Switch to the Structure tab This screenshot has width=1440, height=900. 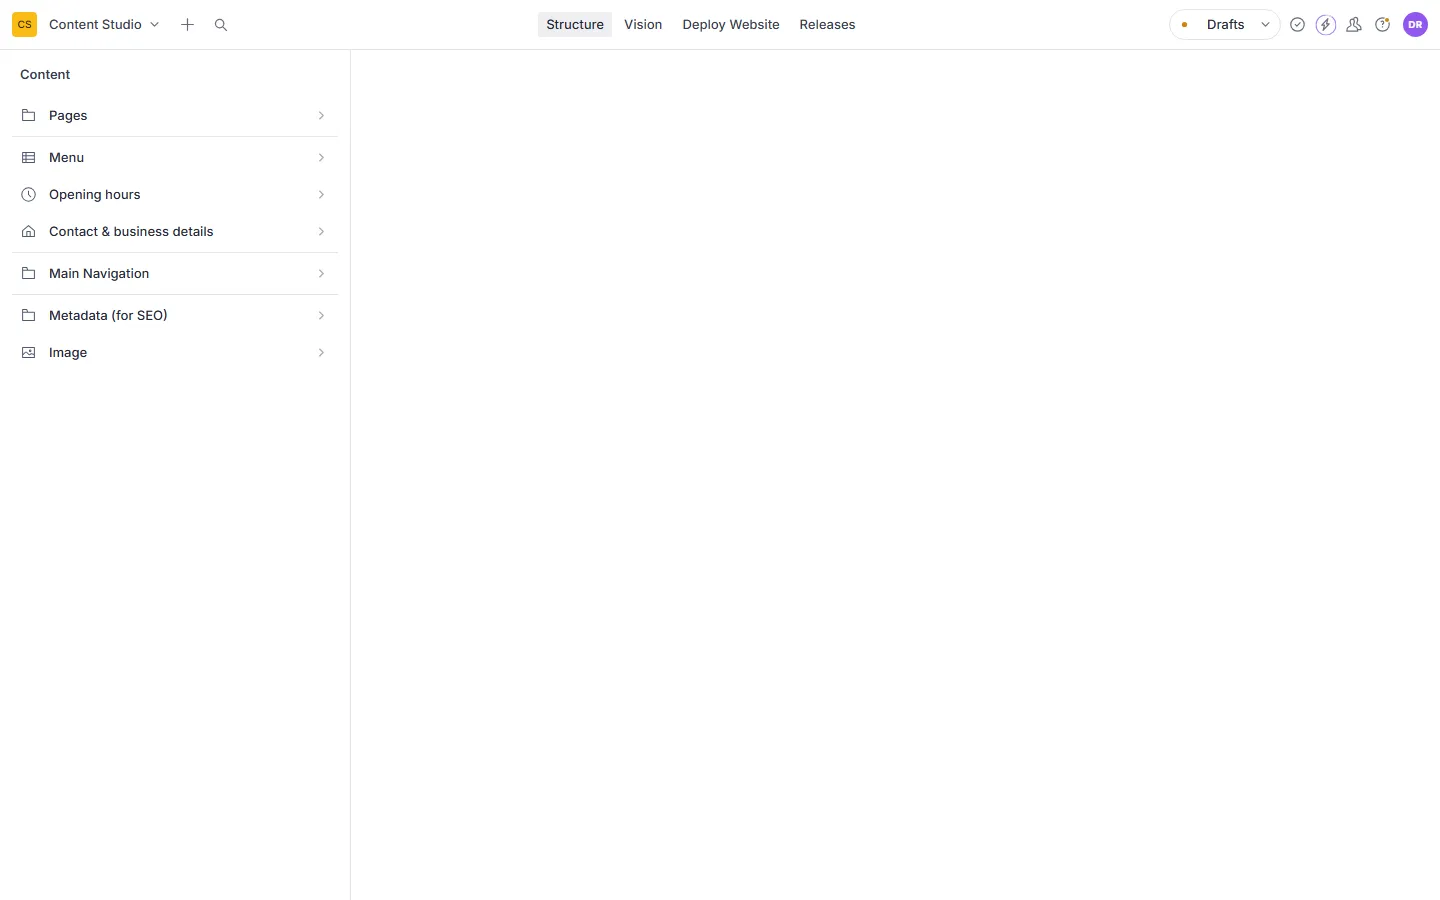pyautogui.click(x=575, y=24)
